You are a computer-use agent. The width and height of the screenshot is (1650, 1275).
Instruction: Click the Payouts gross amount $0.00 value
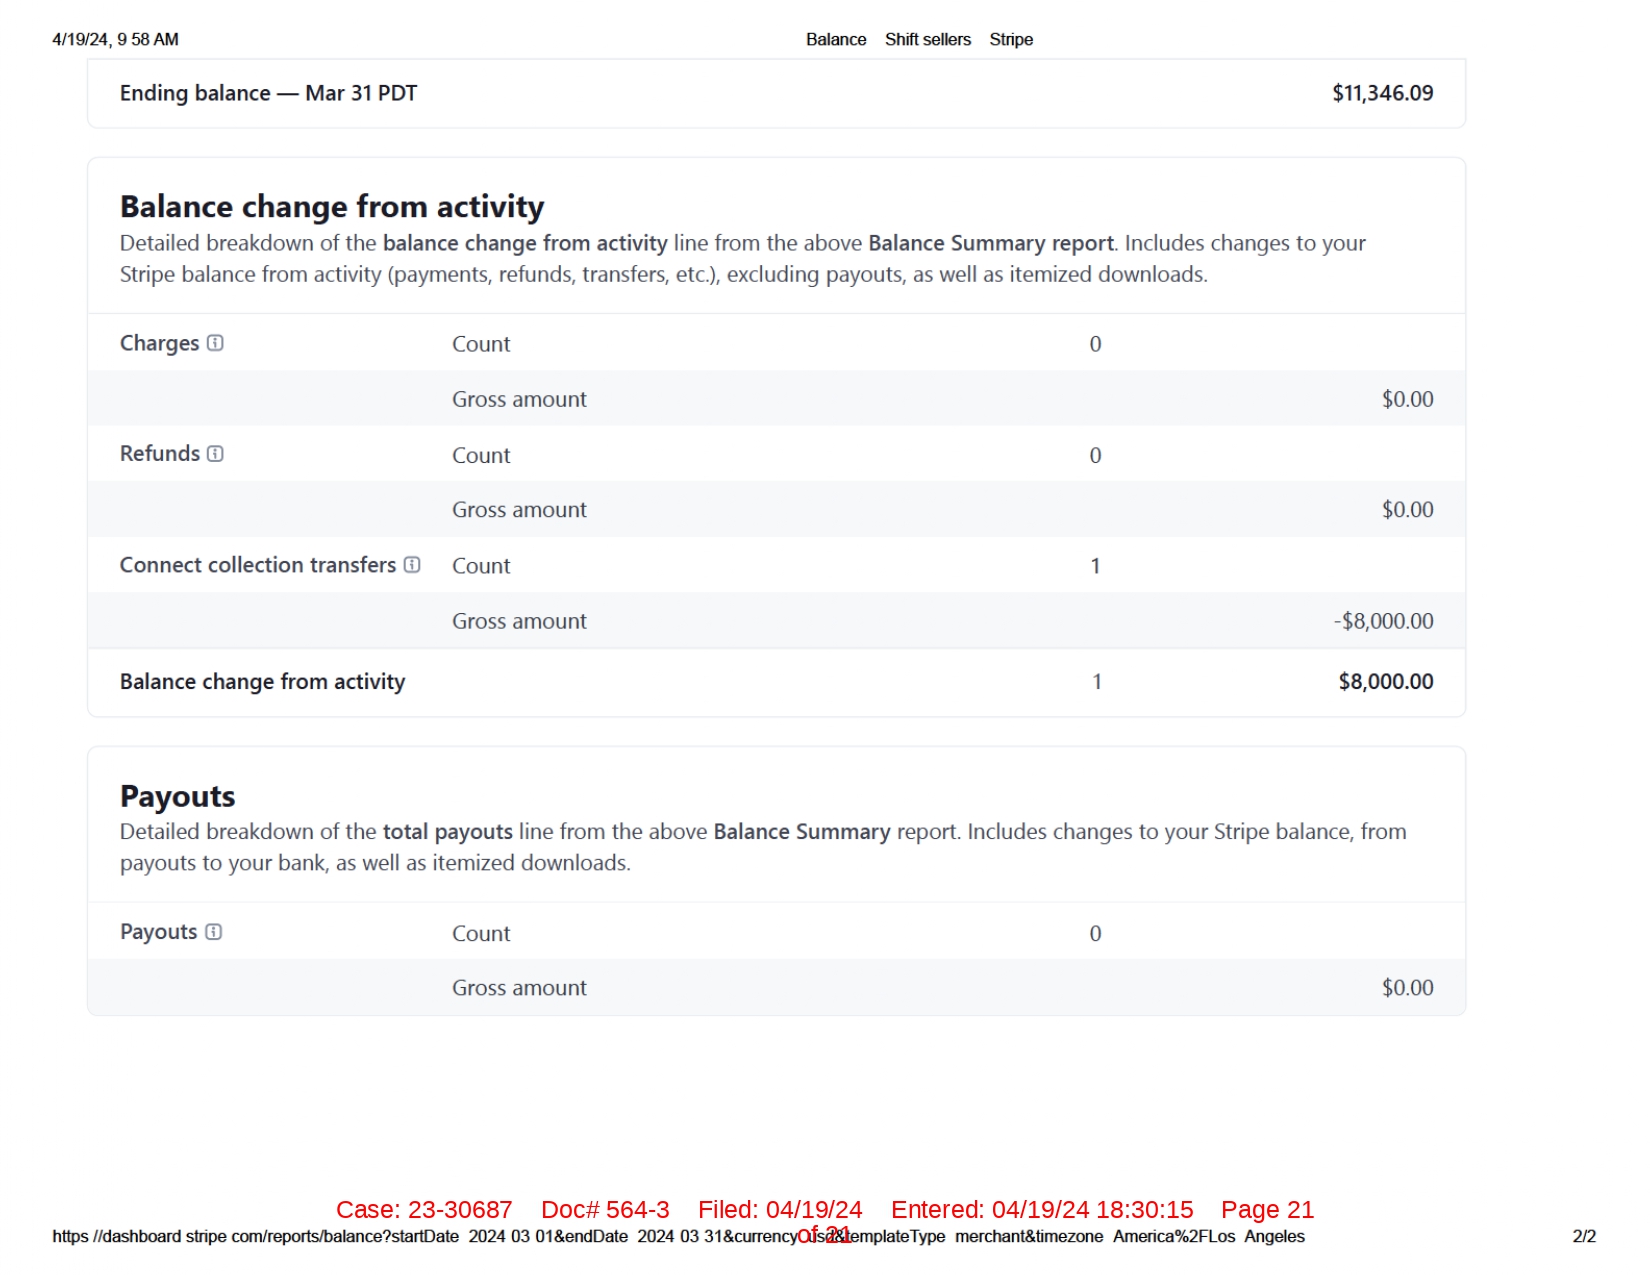[1407, 988]
